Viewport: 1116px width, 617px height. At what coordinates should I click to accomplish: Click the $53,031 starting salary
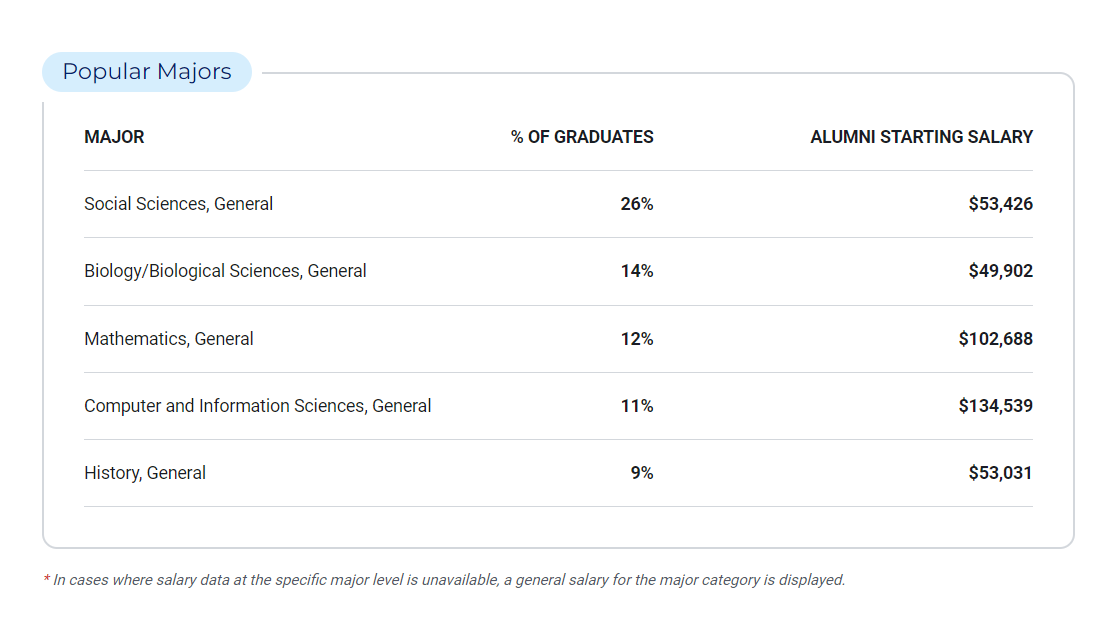(x=1000, y=473)
